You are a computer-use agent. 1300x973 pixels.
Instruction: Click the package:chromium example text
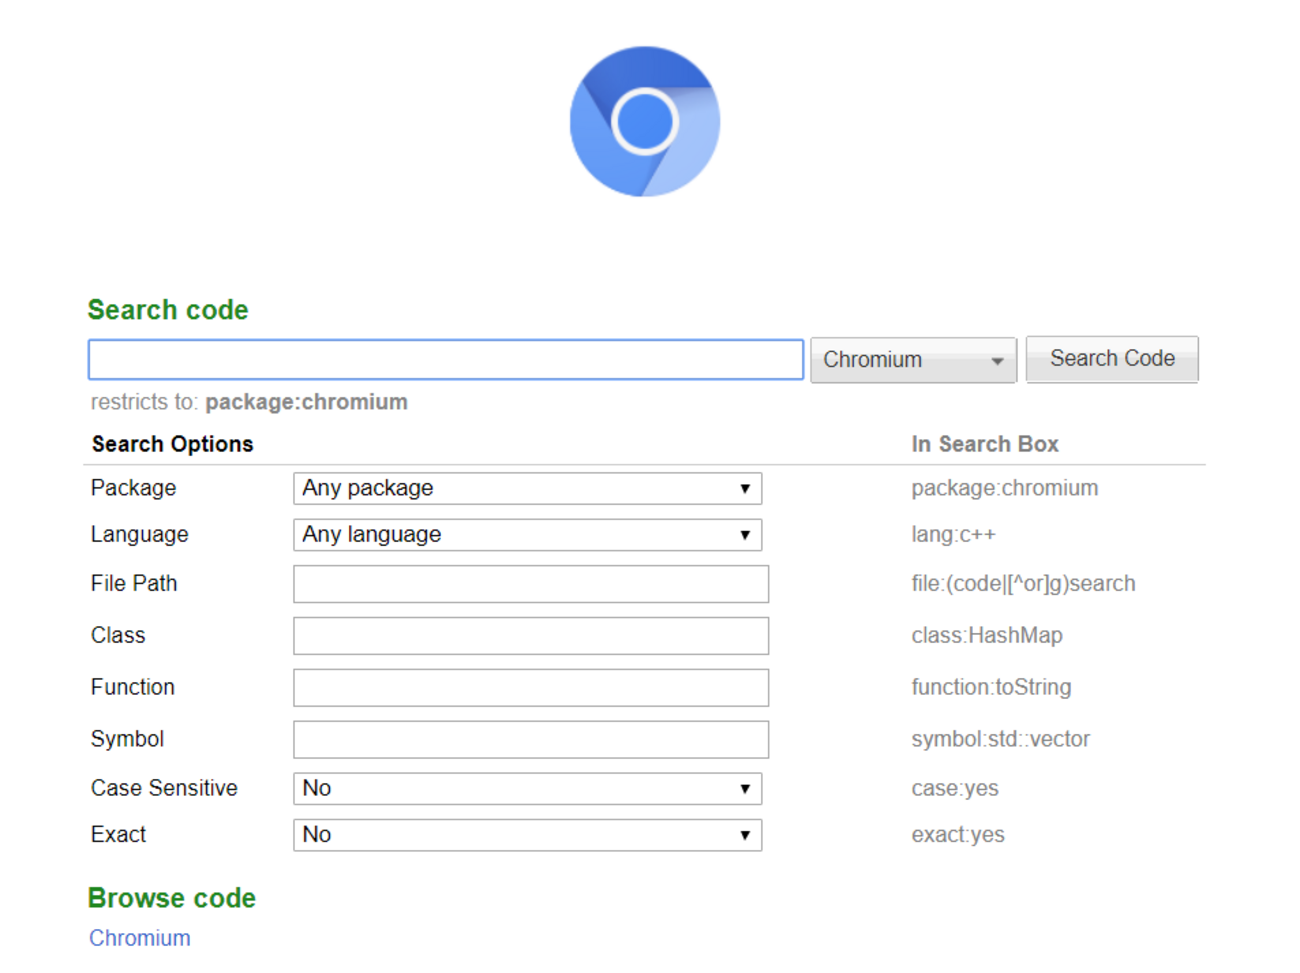(x=1004, y=488)
